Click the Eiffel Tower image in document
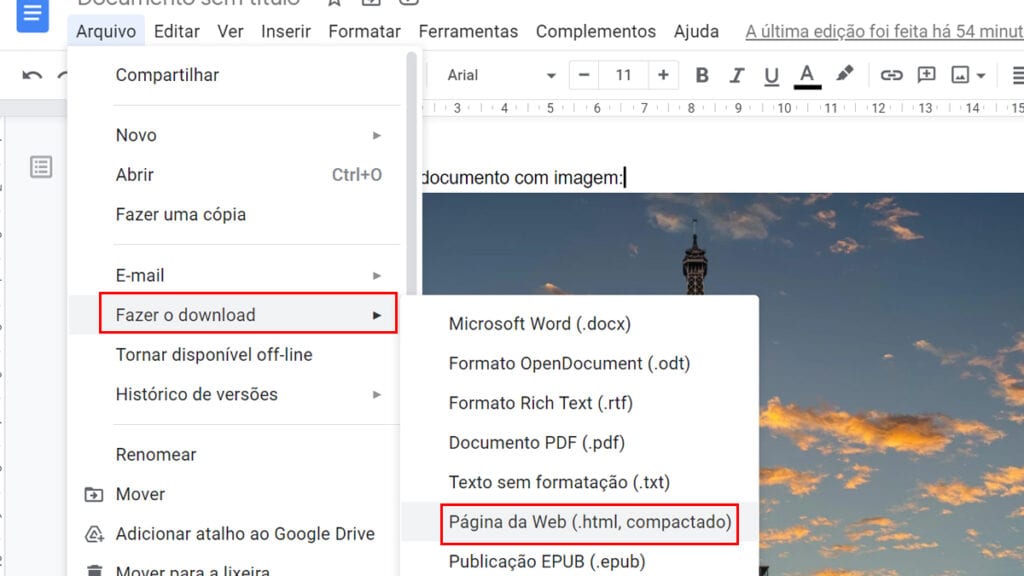This screenshot has height=576, width=1024. (723, 384)
